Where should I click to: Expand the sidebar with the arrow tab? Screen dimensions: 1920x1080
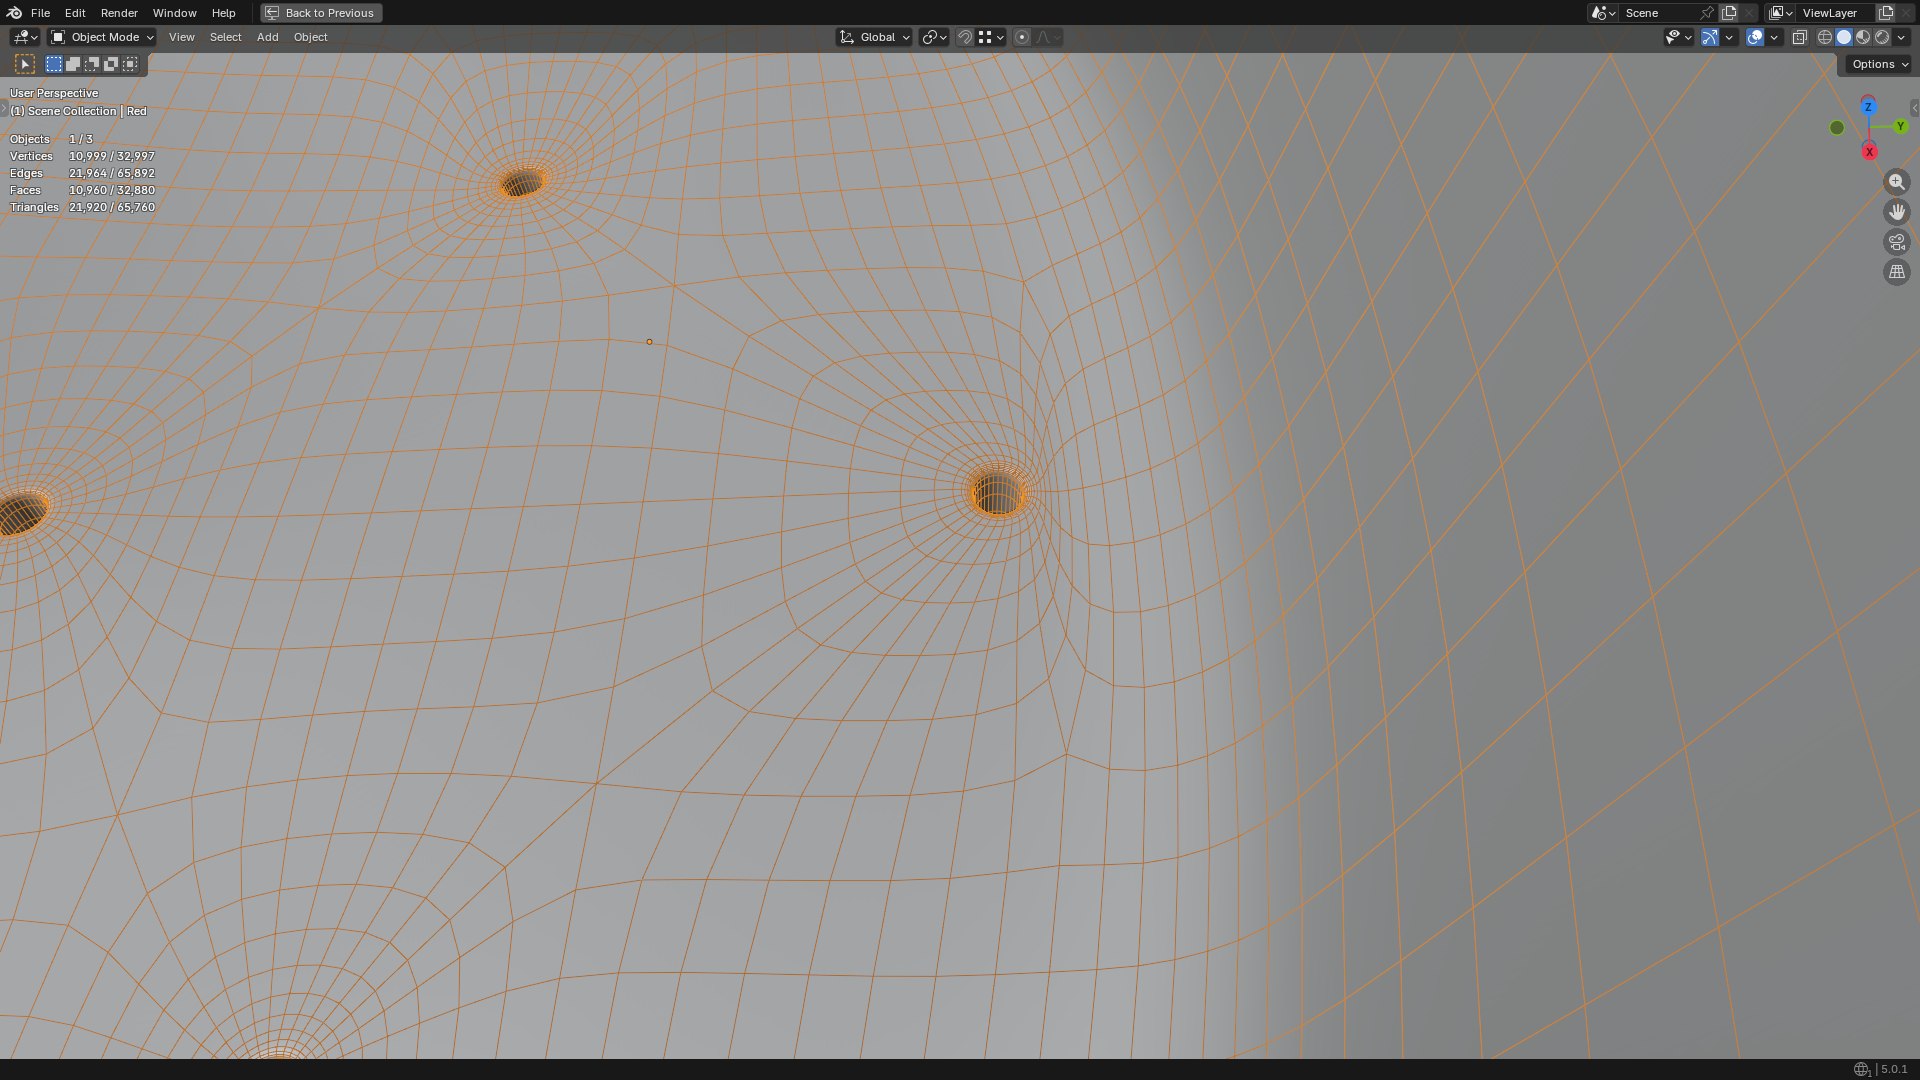pos(1914,108)
